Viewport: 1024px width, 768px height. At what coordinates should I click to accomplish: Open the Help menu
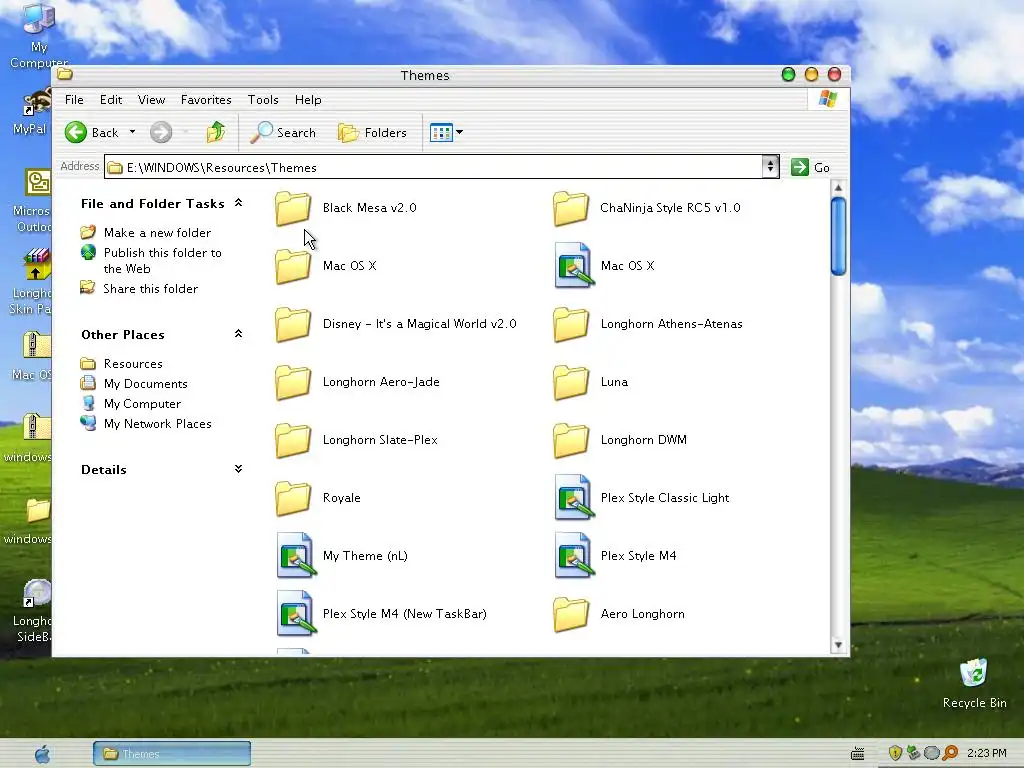(308, 100)
